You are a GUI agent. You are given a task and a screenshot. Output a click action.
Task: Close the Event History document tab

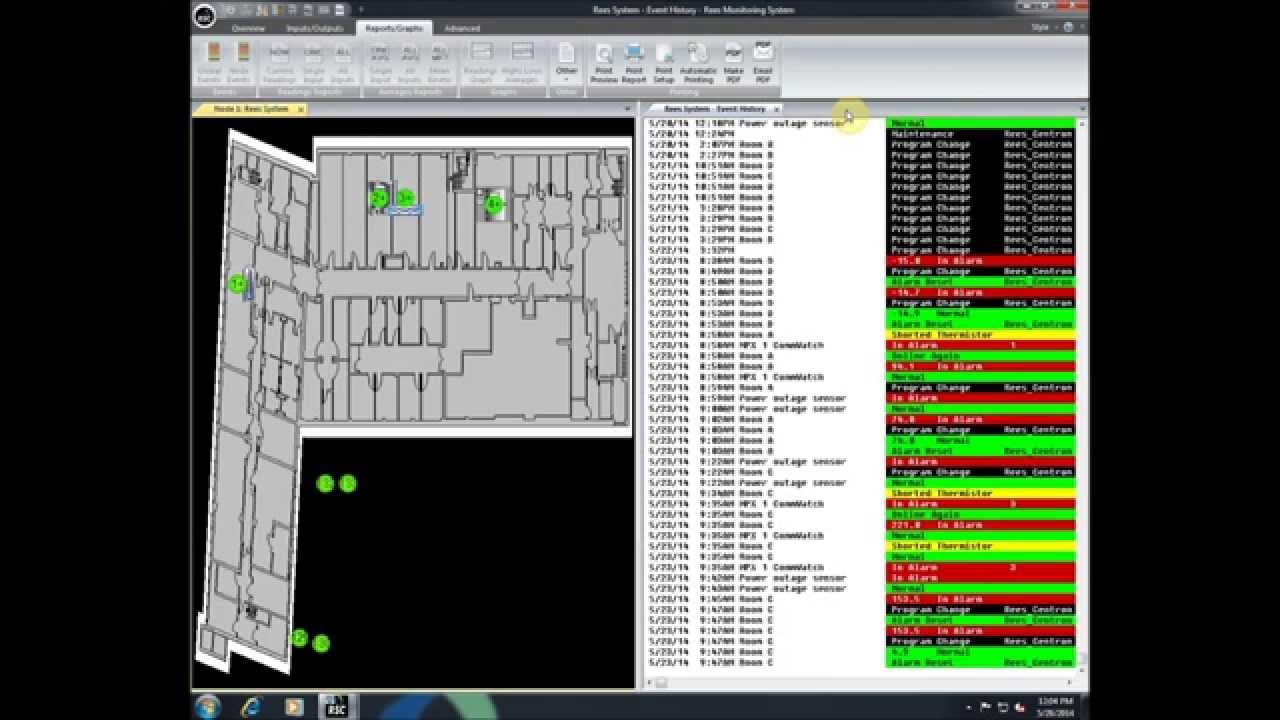coord(776,109)
